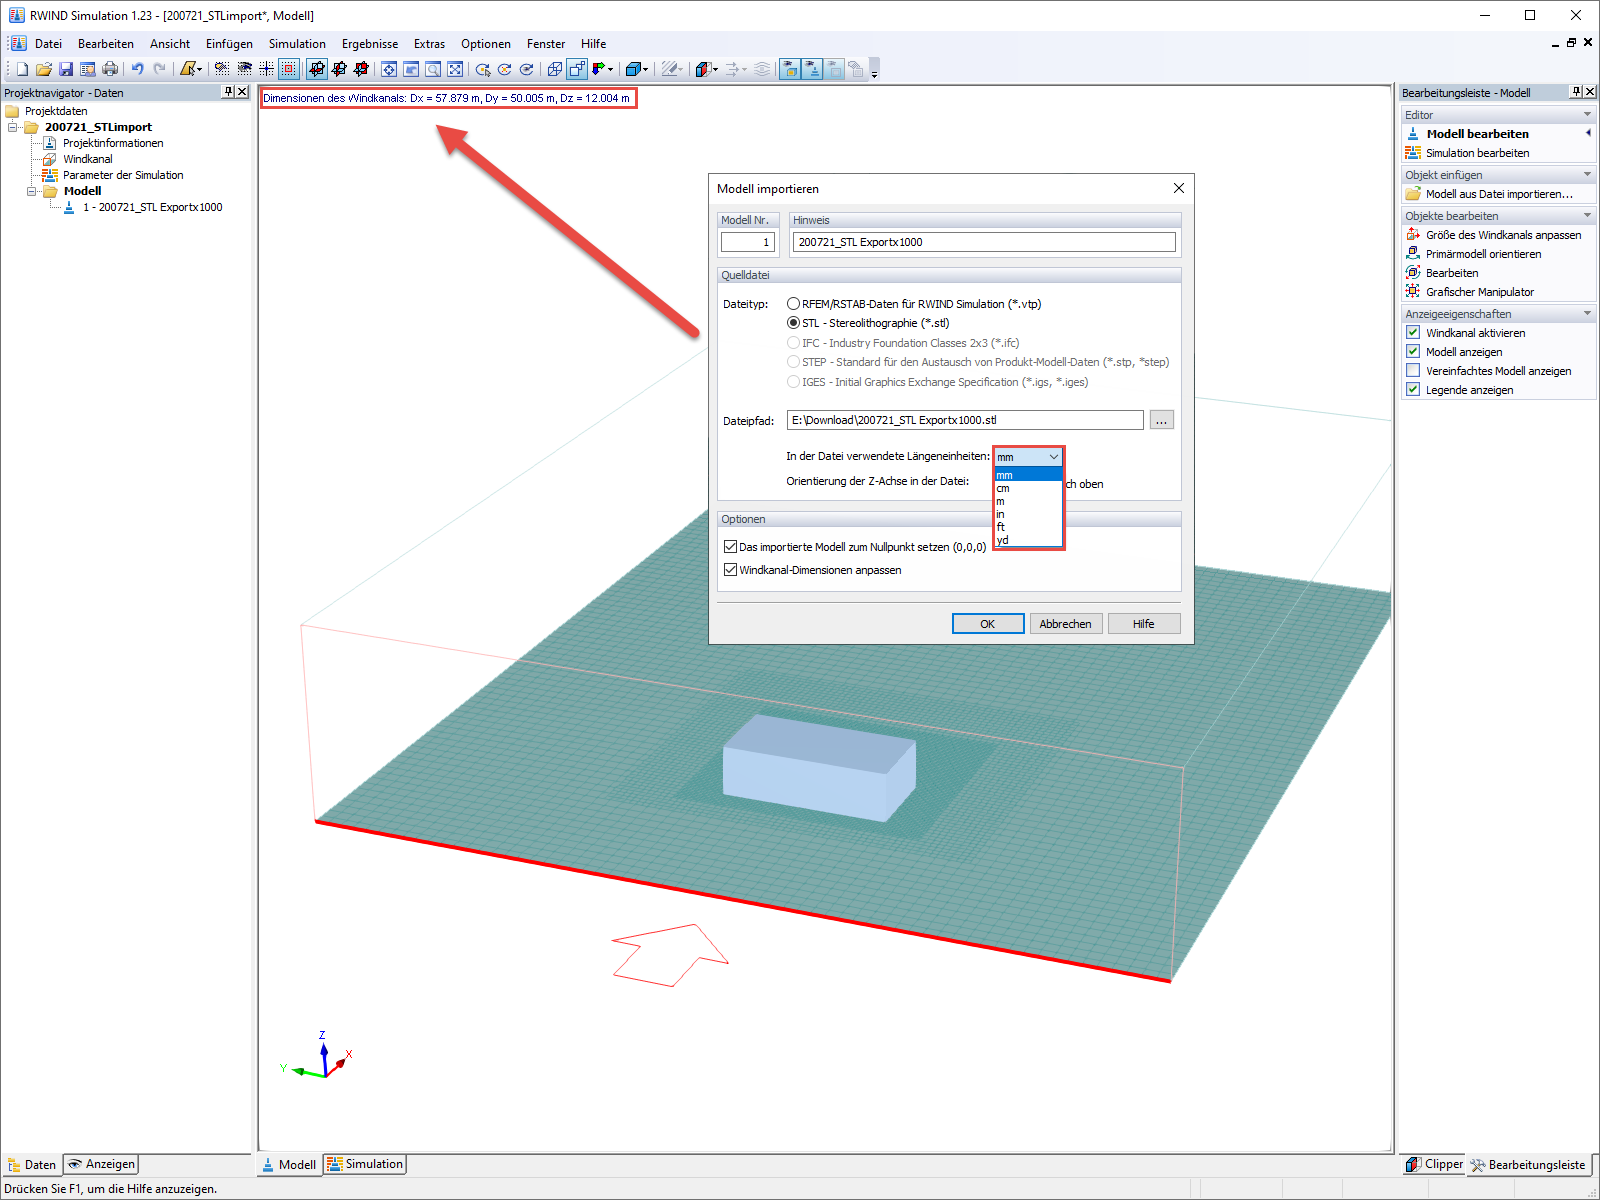This screenshot has width=1600, height=1200.
Task: Select the STL - Stereolithographie file type
Action: (x=793, y=323)
